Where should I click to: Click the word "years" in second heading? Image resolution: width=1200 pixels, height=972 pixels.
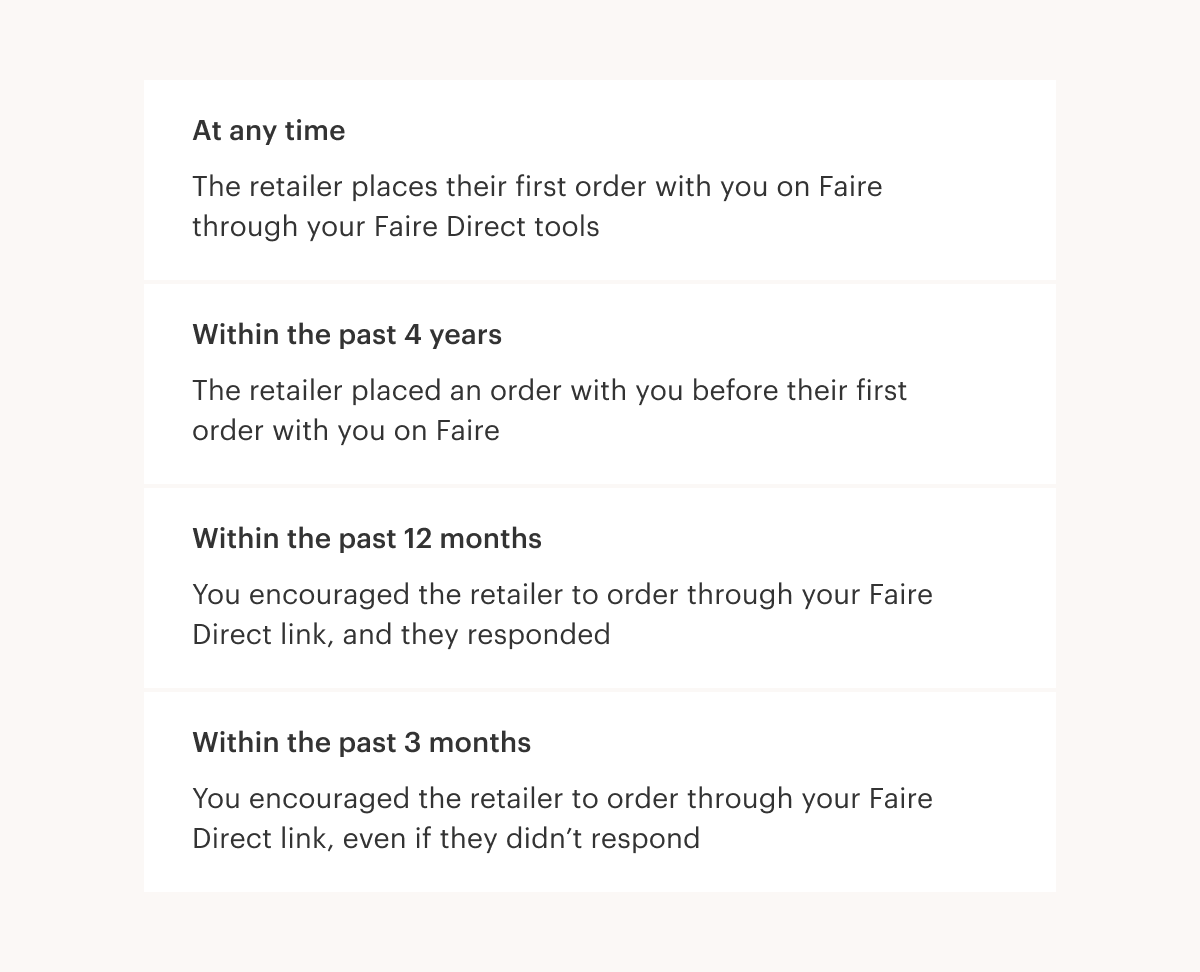pos(466,335)
